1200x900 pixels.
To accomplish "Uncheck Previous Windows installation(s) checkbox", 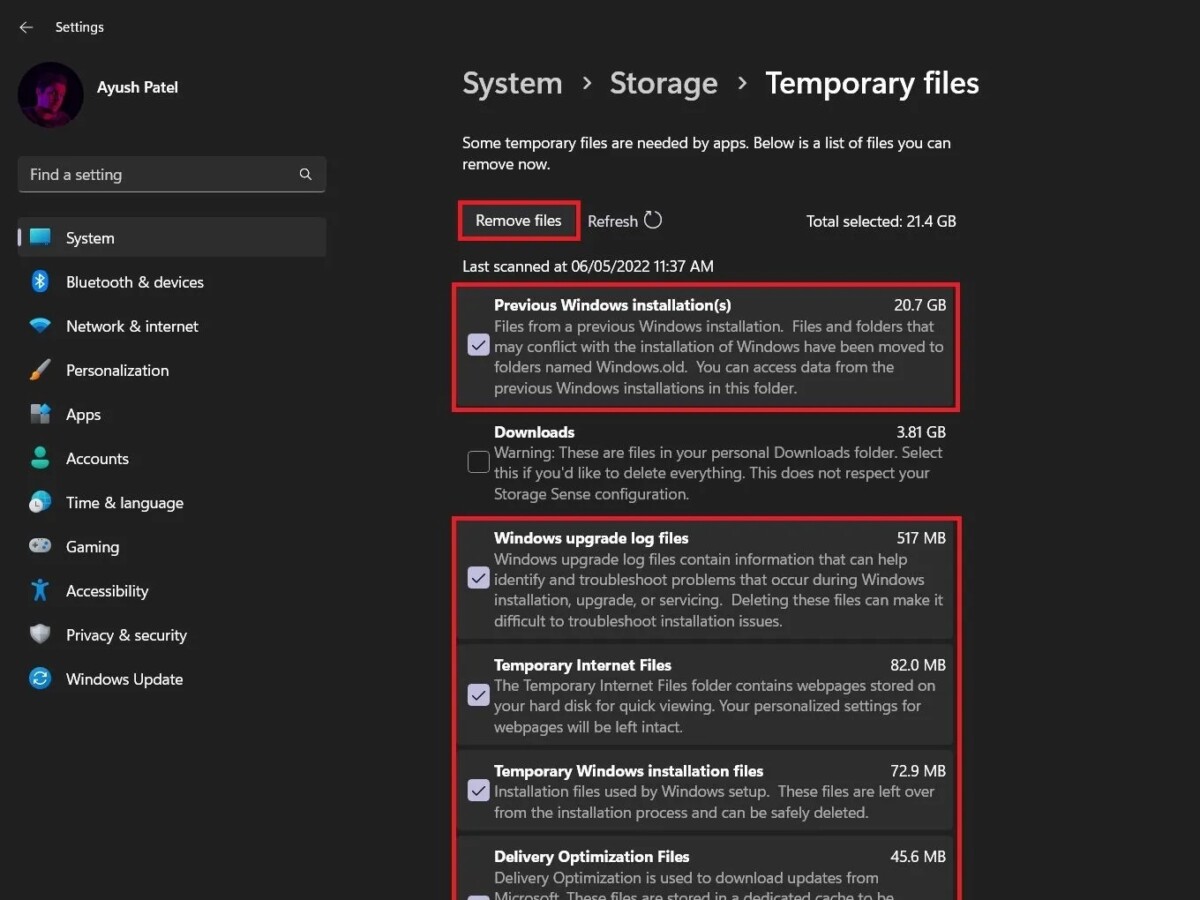I will click(x=478, y=346).
